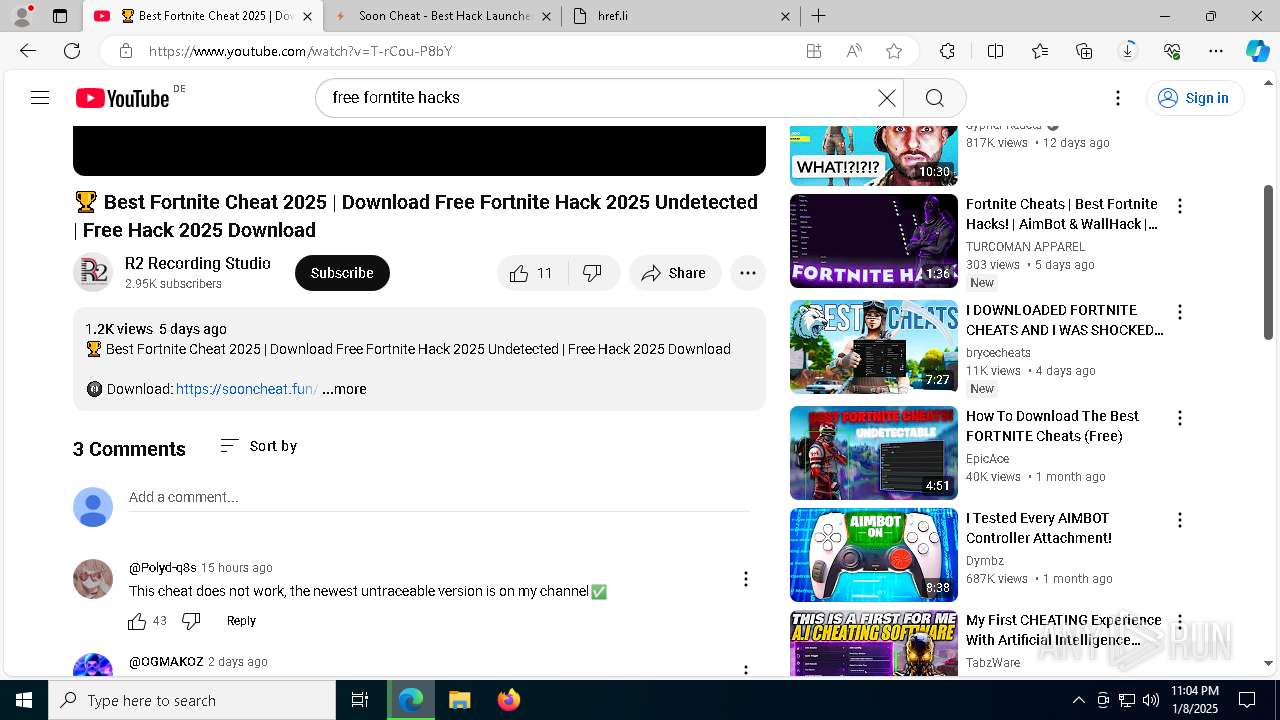The height and width of the screenshot is (720, 1280).
Task: Switch to href.li browser tab
Action: click(x=680, y=16)
